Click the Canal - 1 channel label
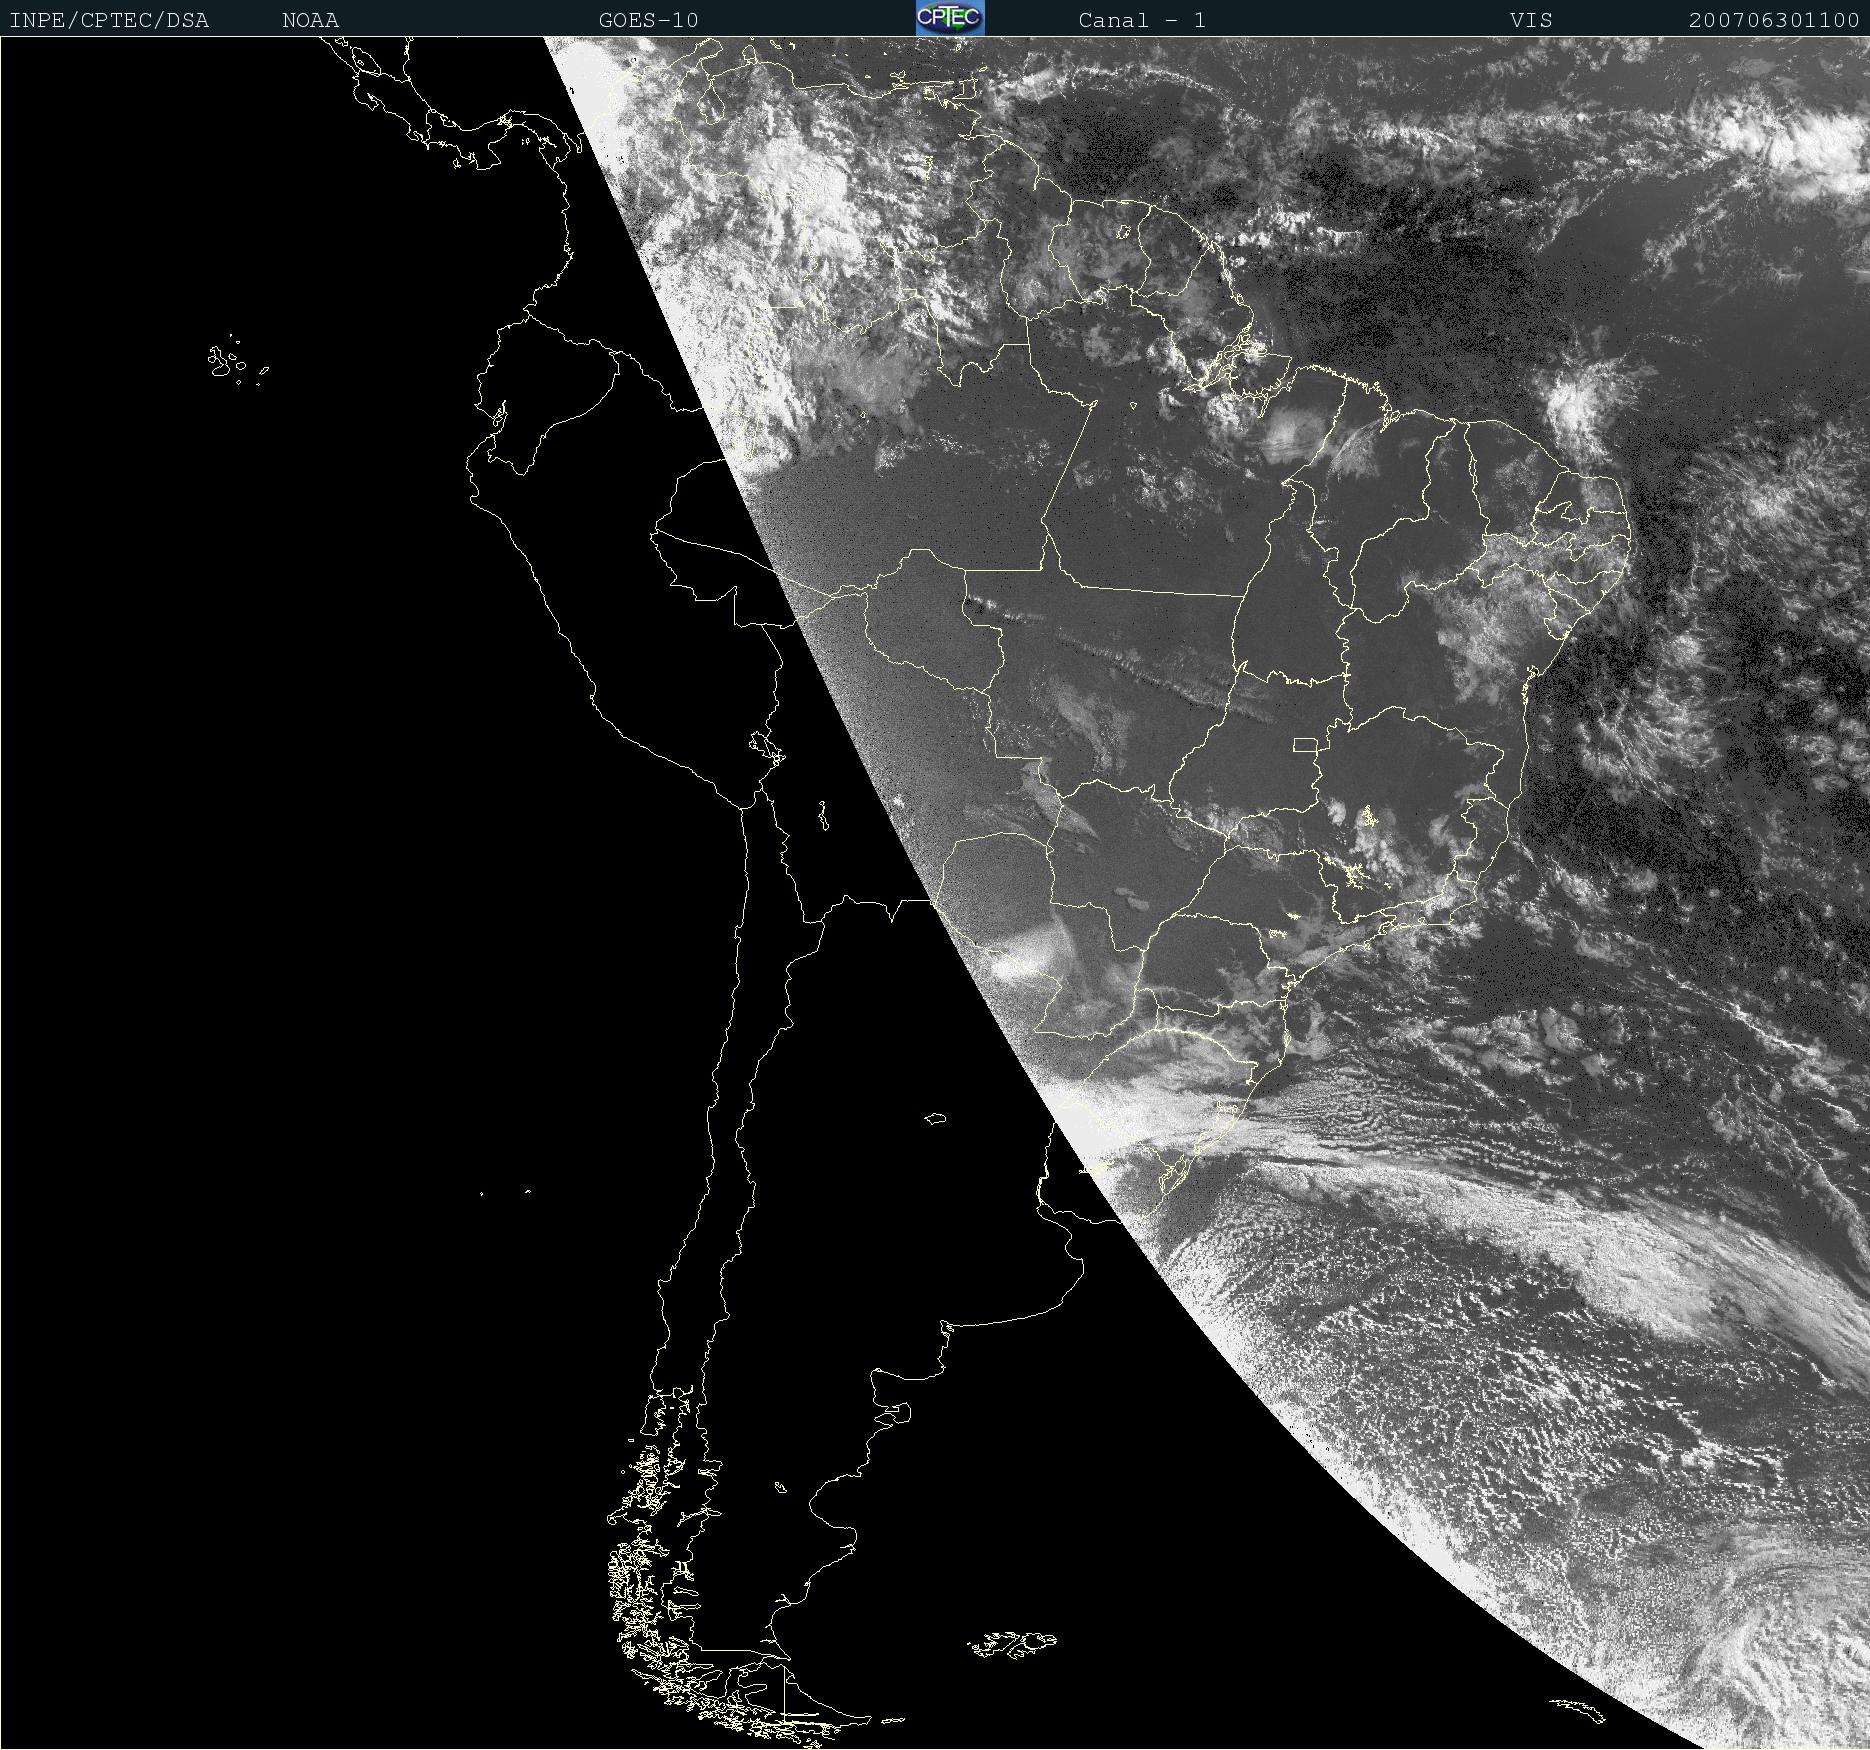Viewport: 1870px width, 1750px height. [1142, 20]
